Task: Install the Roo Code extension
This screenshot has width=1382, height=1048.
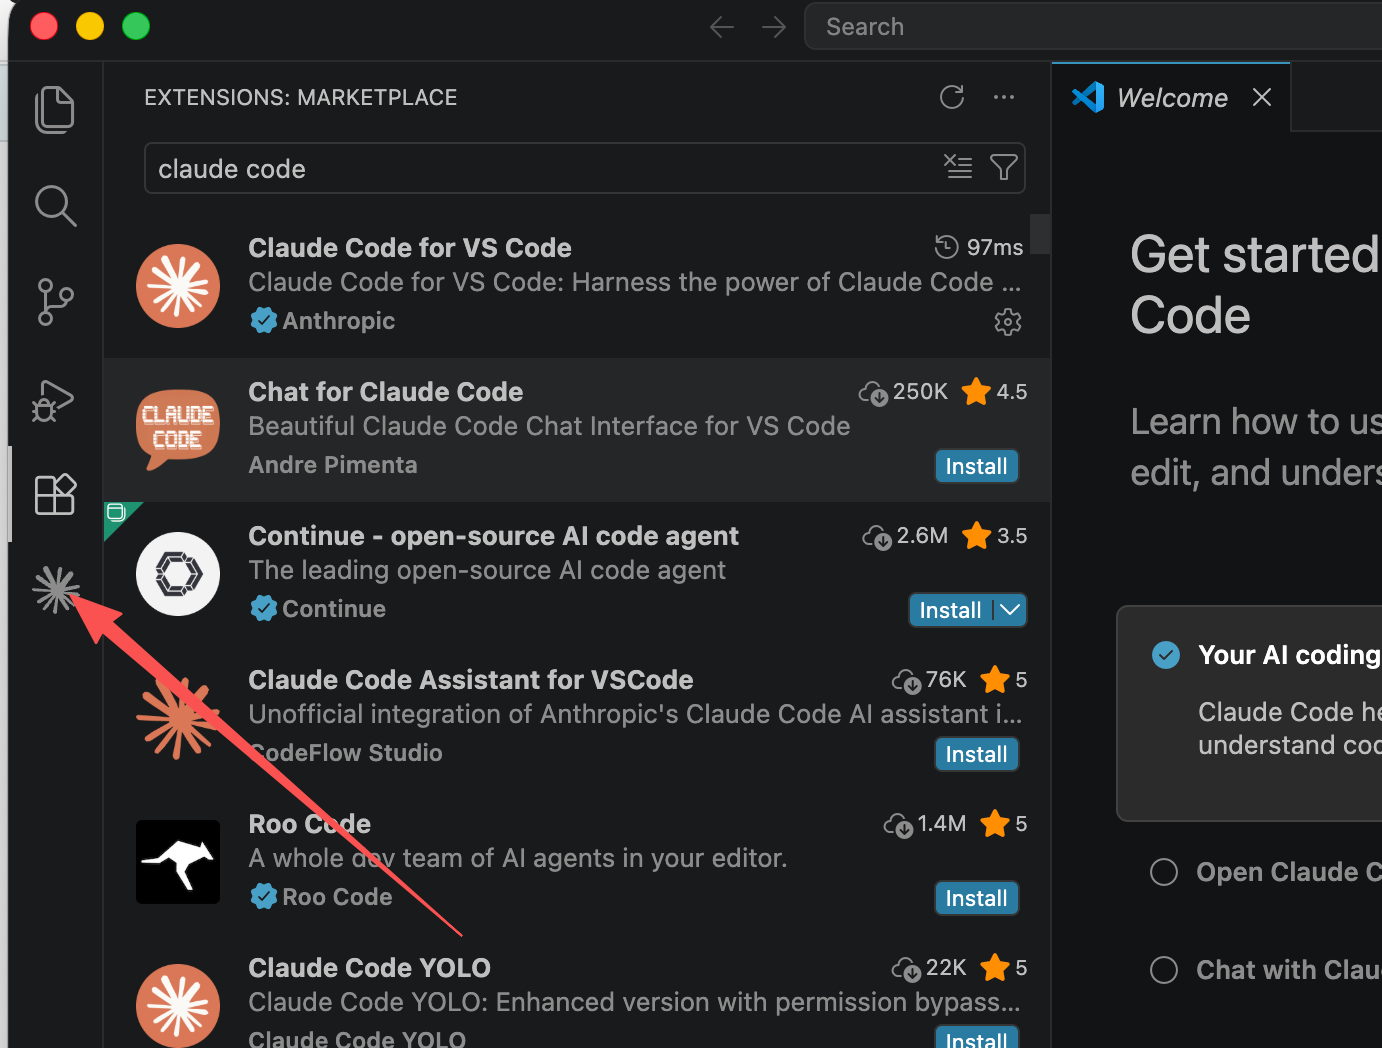Action: [976, 898]
